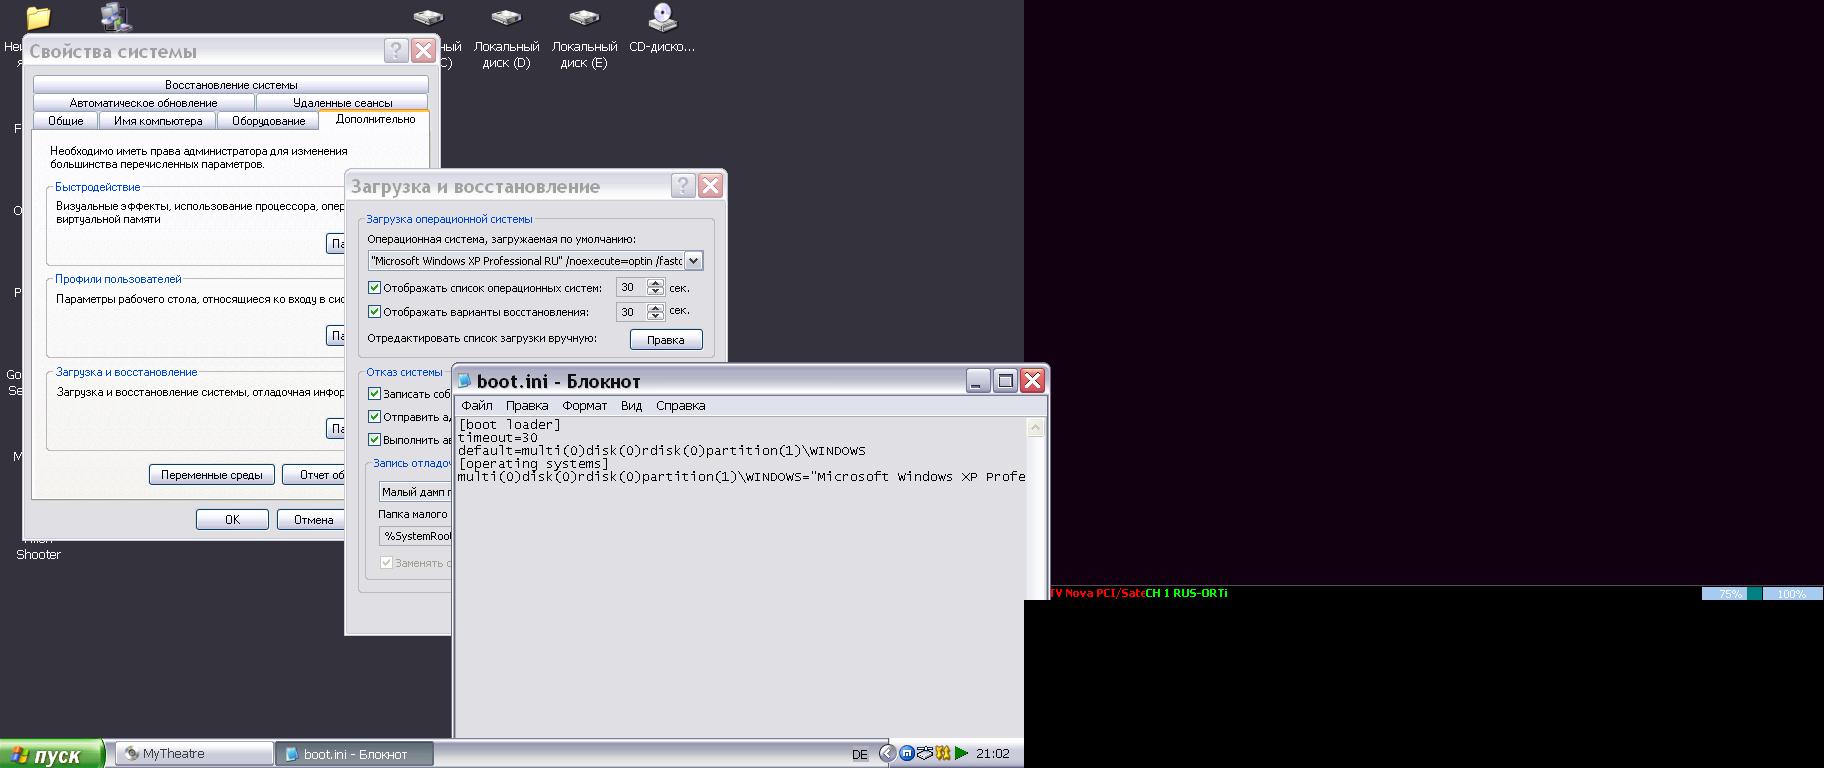Click the Maxthon tray icon
The image size is (1824, 768).
[906, 753]
